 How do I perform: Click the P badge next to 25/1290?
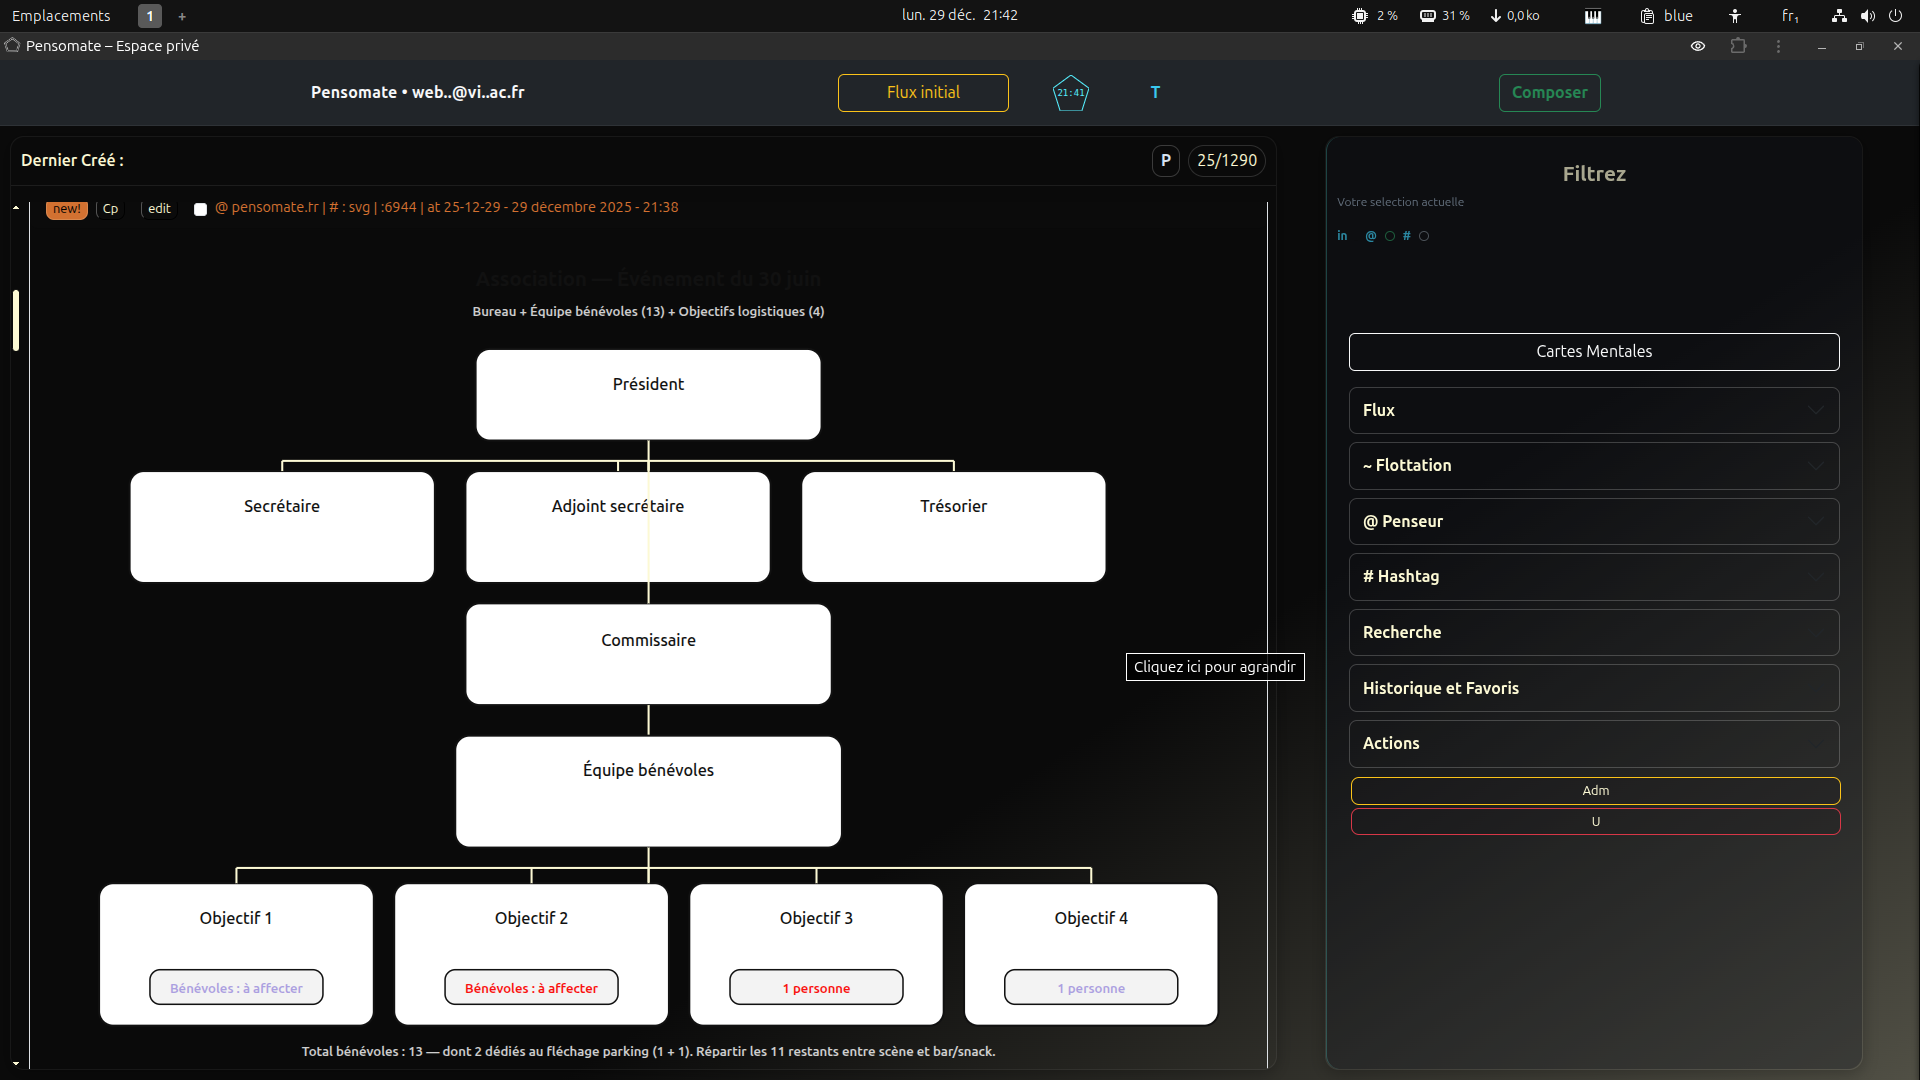click(x=1165, y=160)
